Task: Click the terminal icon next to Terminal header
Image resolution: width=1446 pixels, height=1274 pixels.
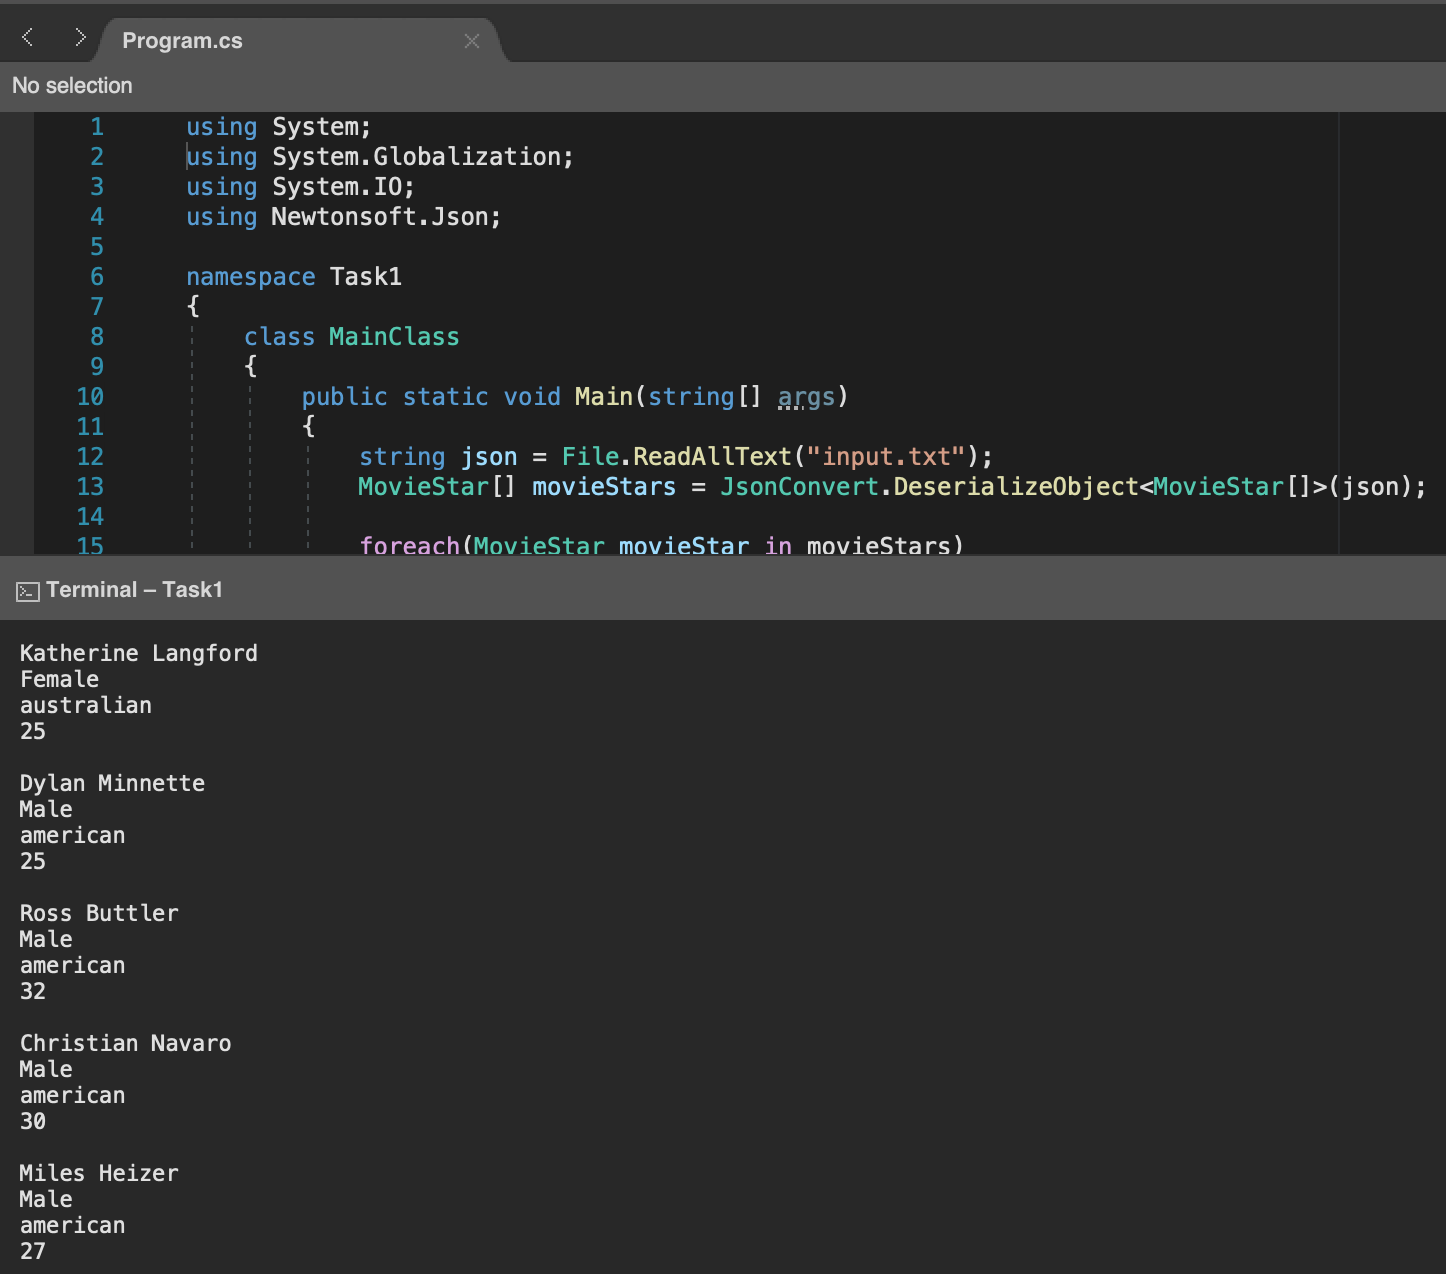Action: (26, 590)
